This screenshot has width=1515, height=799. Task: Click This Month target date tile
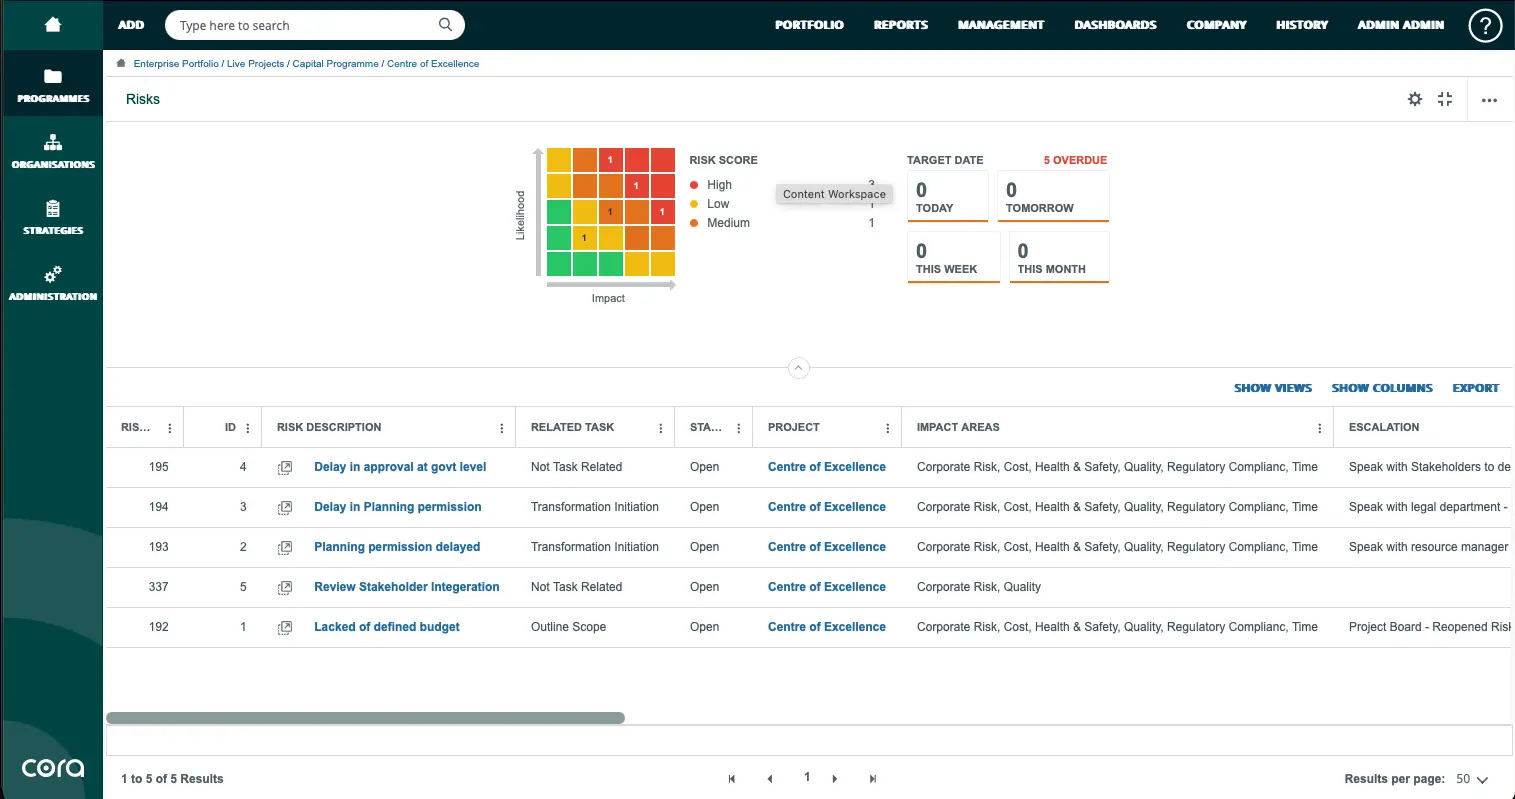(x=1059, y=257)
